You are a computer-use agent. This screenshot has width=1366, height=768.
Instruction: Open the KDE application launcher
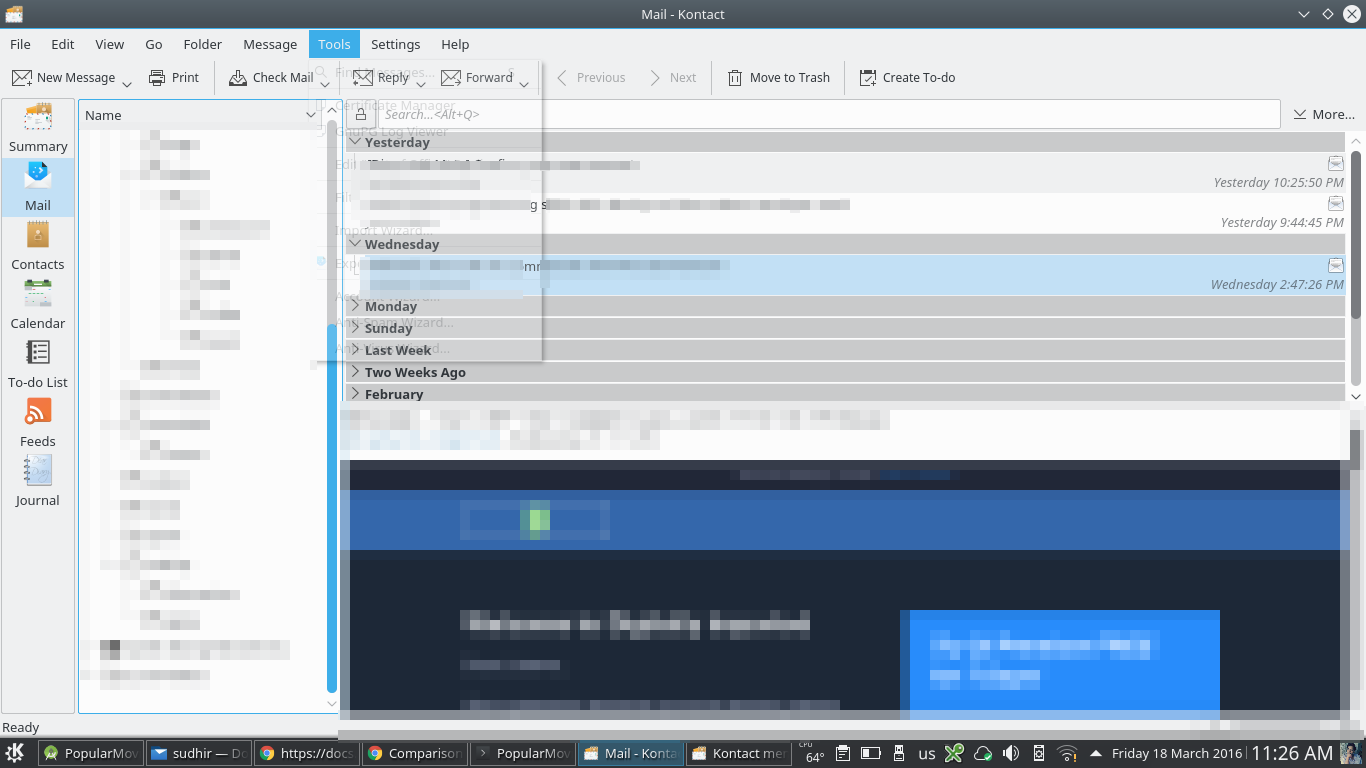(15, 753)
